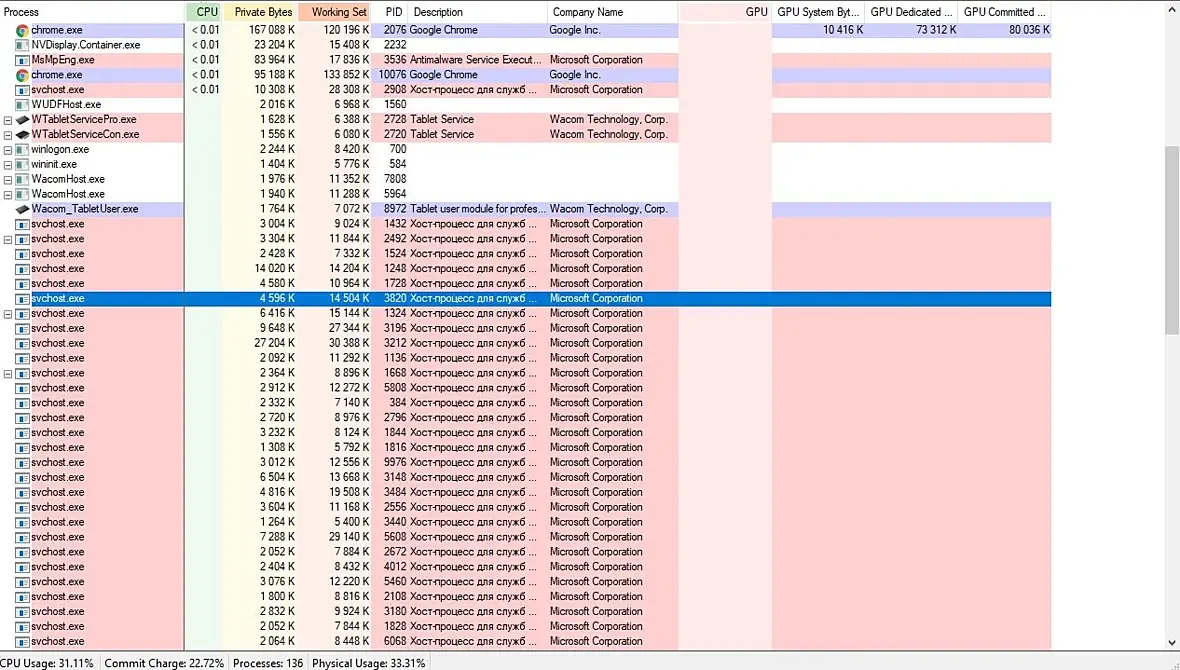Click the svchost.exe icon for PID 1524
Screen dimensions: 1180x670
click(23, 254)
